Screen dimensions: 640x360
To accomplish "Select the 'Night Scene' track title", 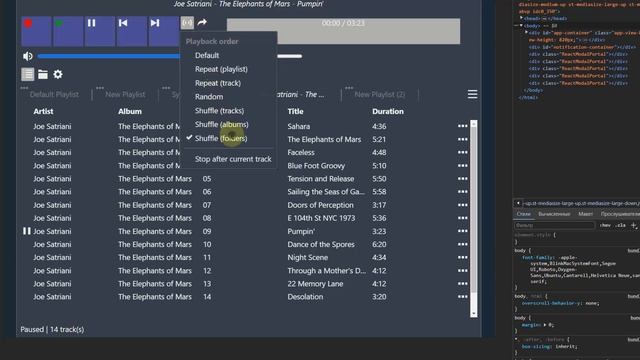I will [x=307, y=258].
